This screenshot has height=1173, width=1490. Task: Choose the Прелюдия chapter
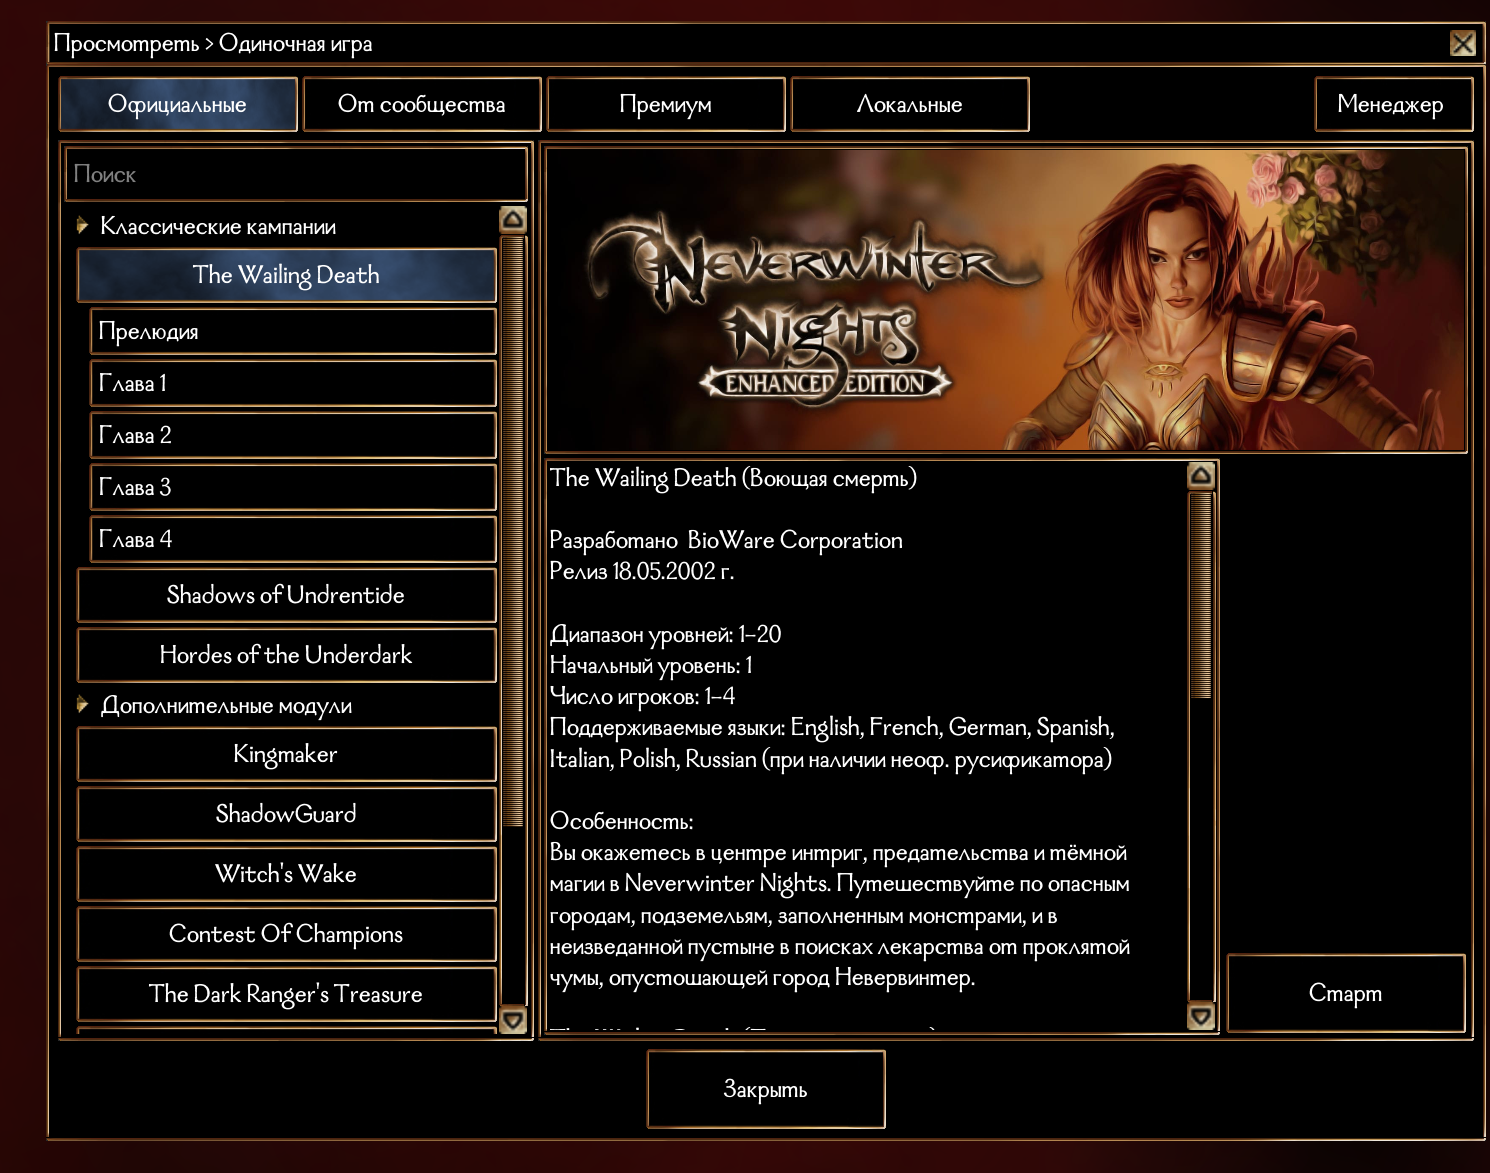293,331
